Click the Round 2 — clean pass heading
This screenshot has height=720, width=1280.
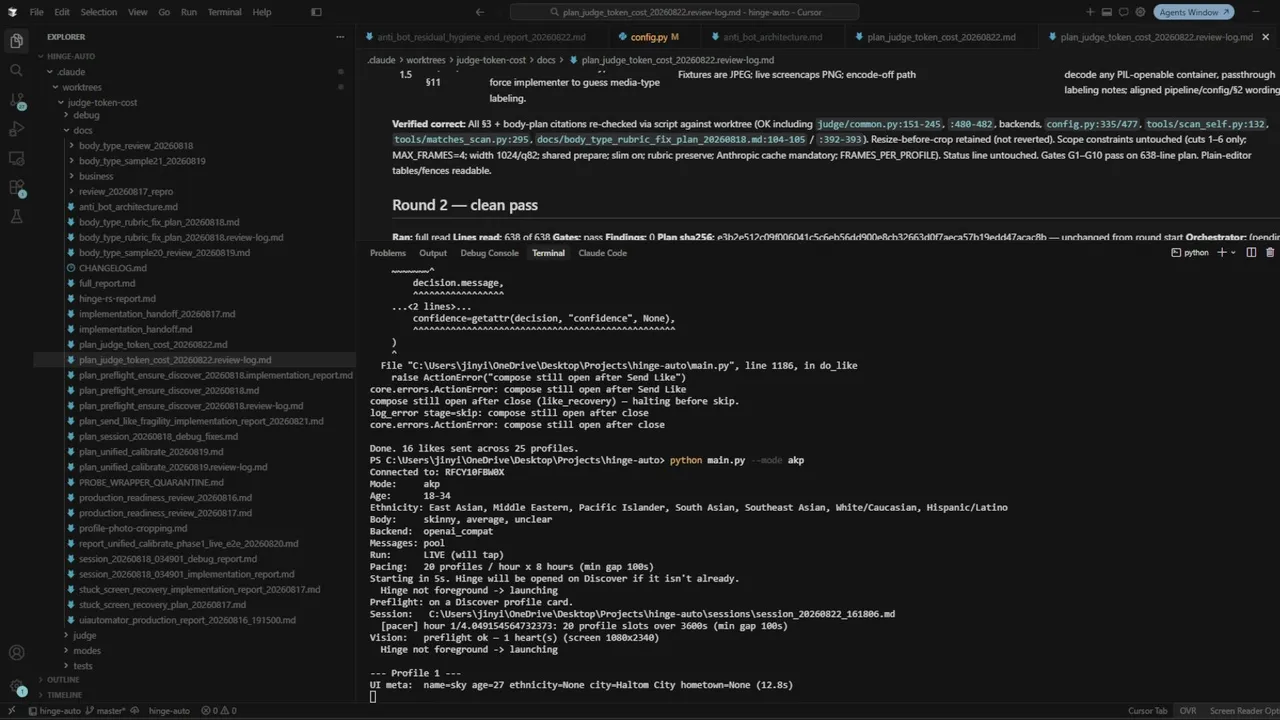(x=465, y=205)
